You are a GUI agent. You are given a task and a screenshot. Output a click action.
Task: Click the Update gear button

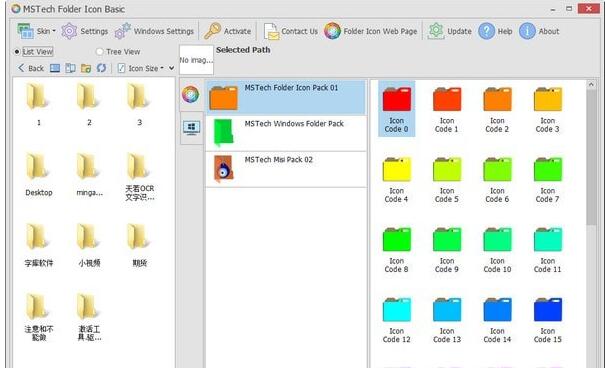pyautogui.click(x=450, y=31)
